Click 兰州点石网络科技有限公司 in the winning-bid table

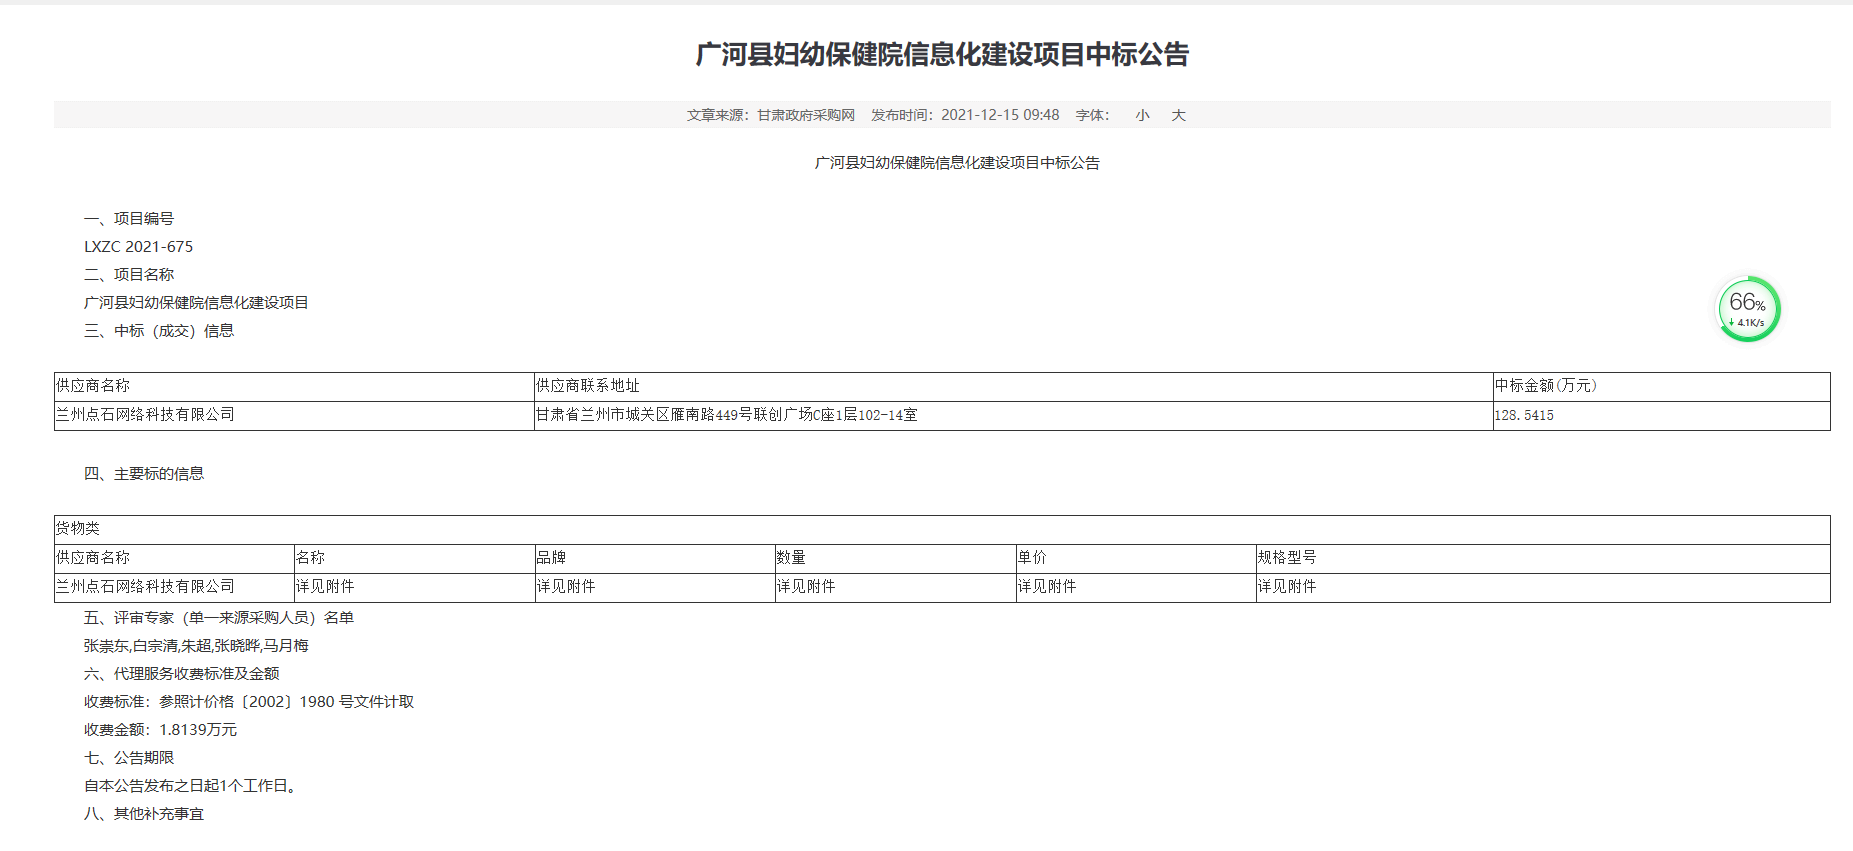(x=145, y=415)
